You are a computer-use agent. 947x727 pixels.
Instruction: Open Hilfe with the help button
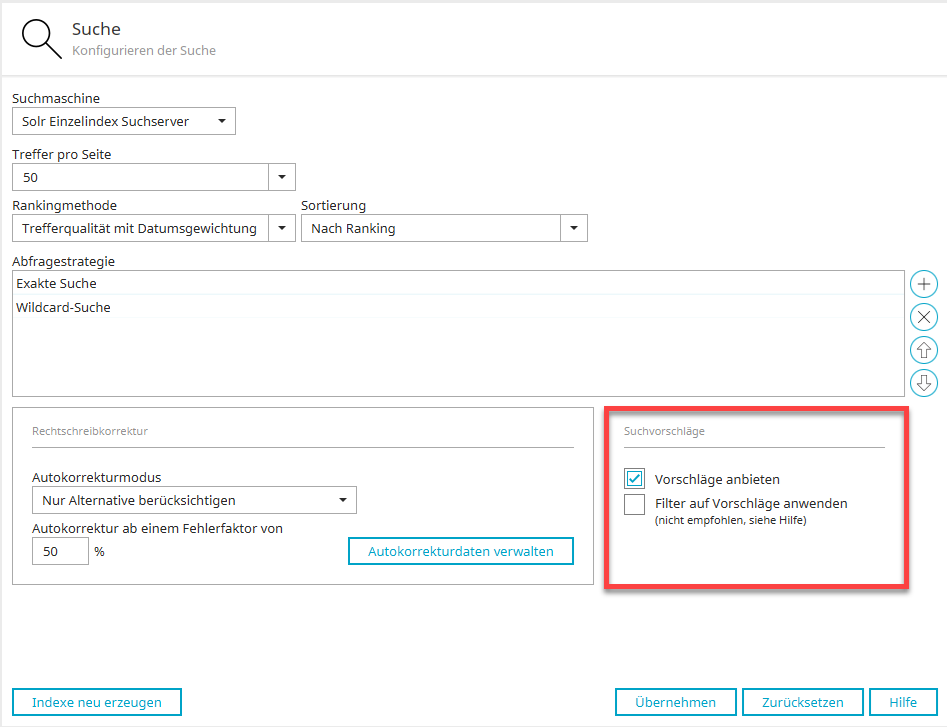902,702
